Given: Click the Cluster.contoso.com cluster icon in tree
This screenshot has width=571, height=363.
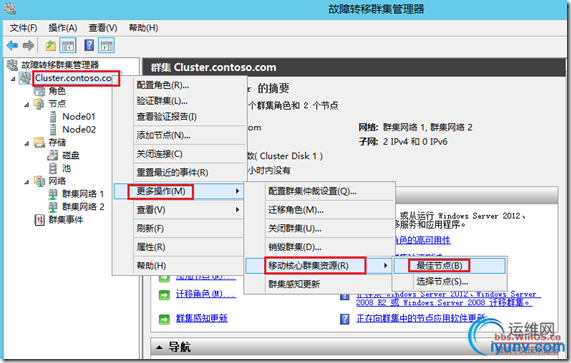Looking at the screenshot, I should pos(25,78).
